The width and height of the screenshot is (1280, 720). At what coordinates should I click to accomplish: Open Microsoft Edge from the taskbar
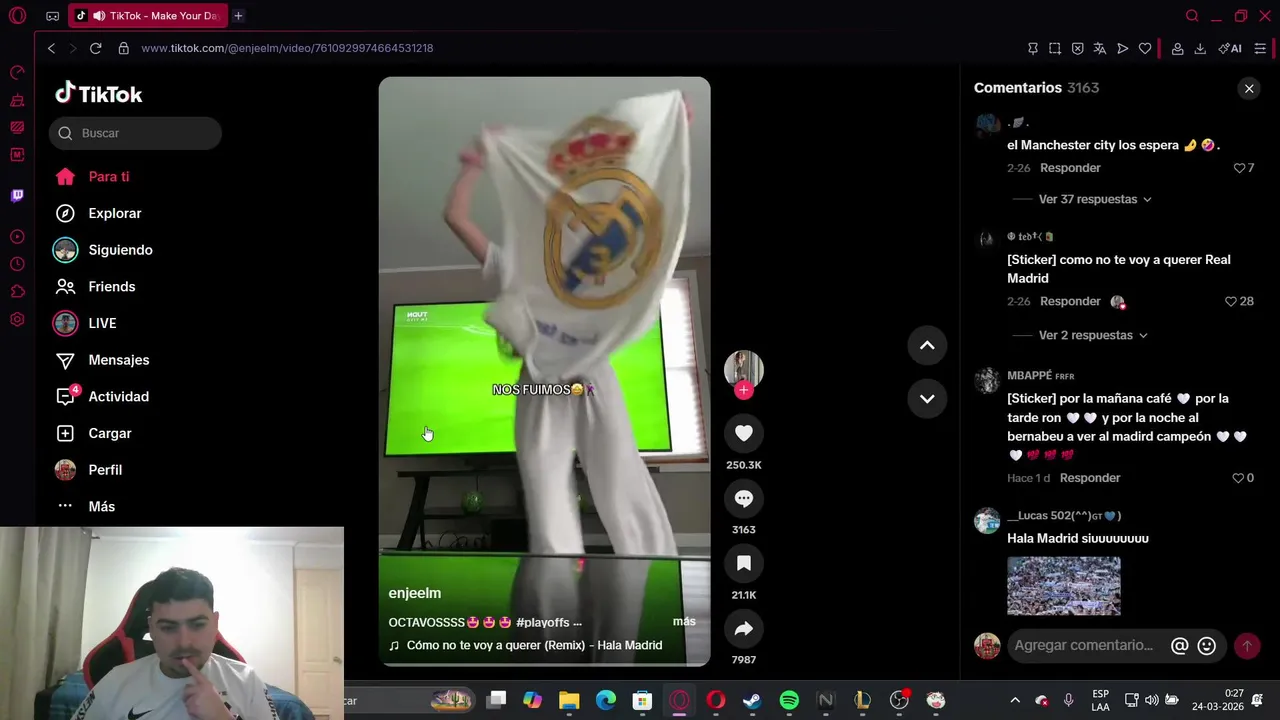click(606, 700)
